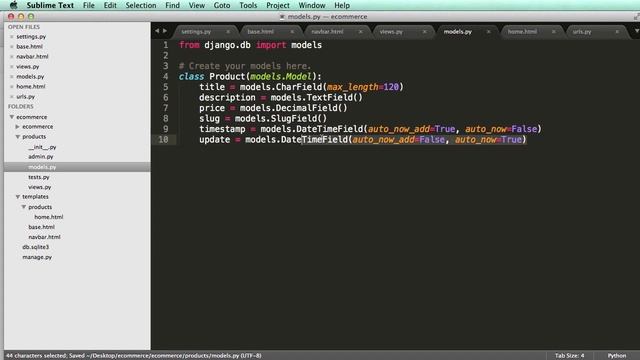Screen dimensions: 640x360
Task: Switch to the base.html tab
Action: (260, 31)
